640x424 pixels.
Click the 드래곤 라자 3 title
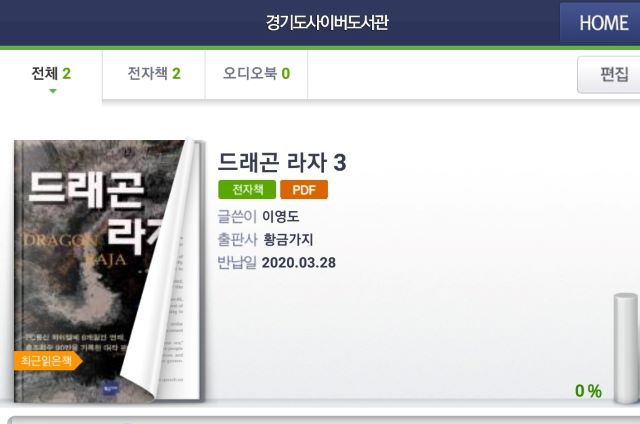pos(282,162)
